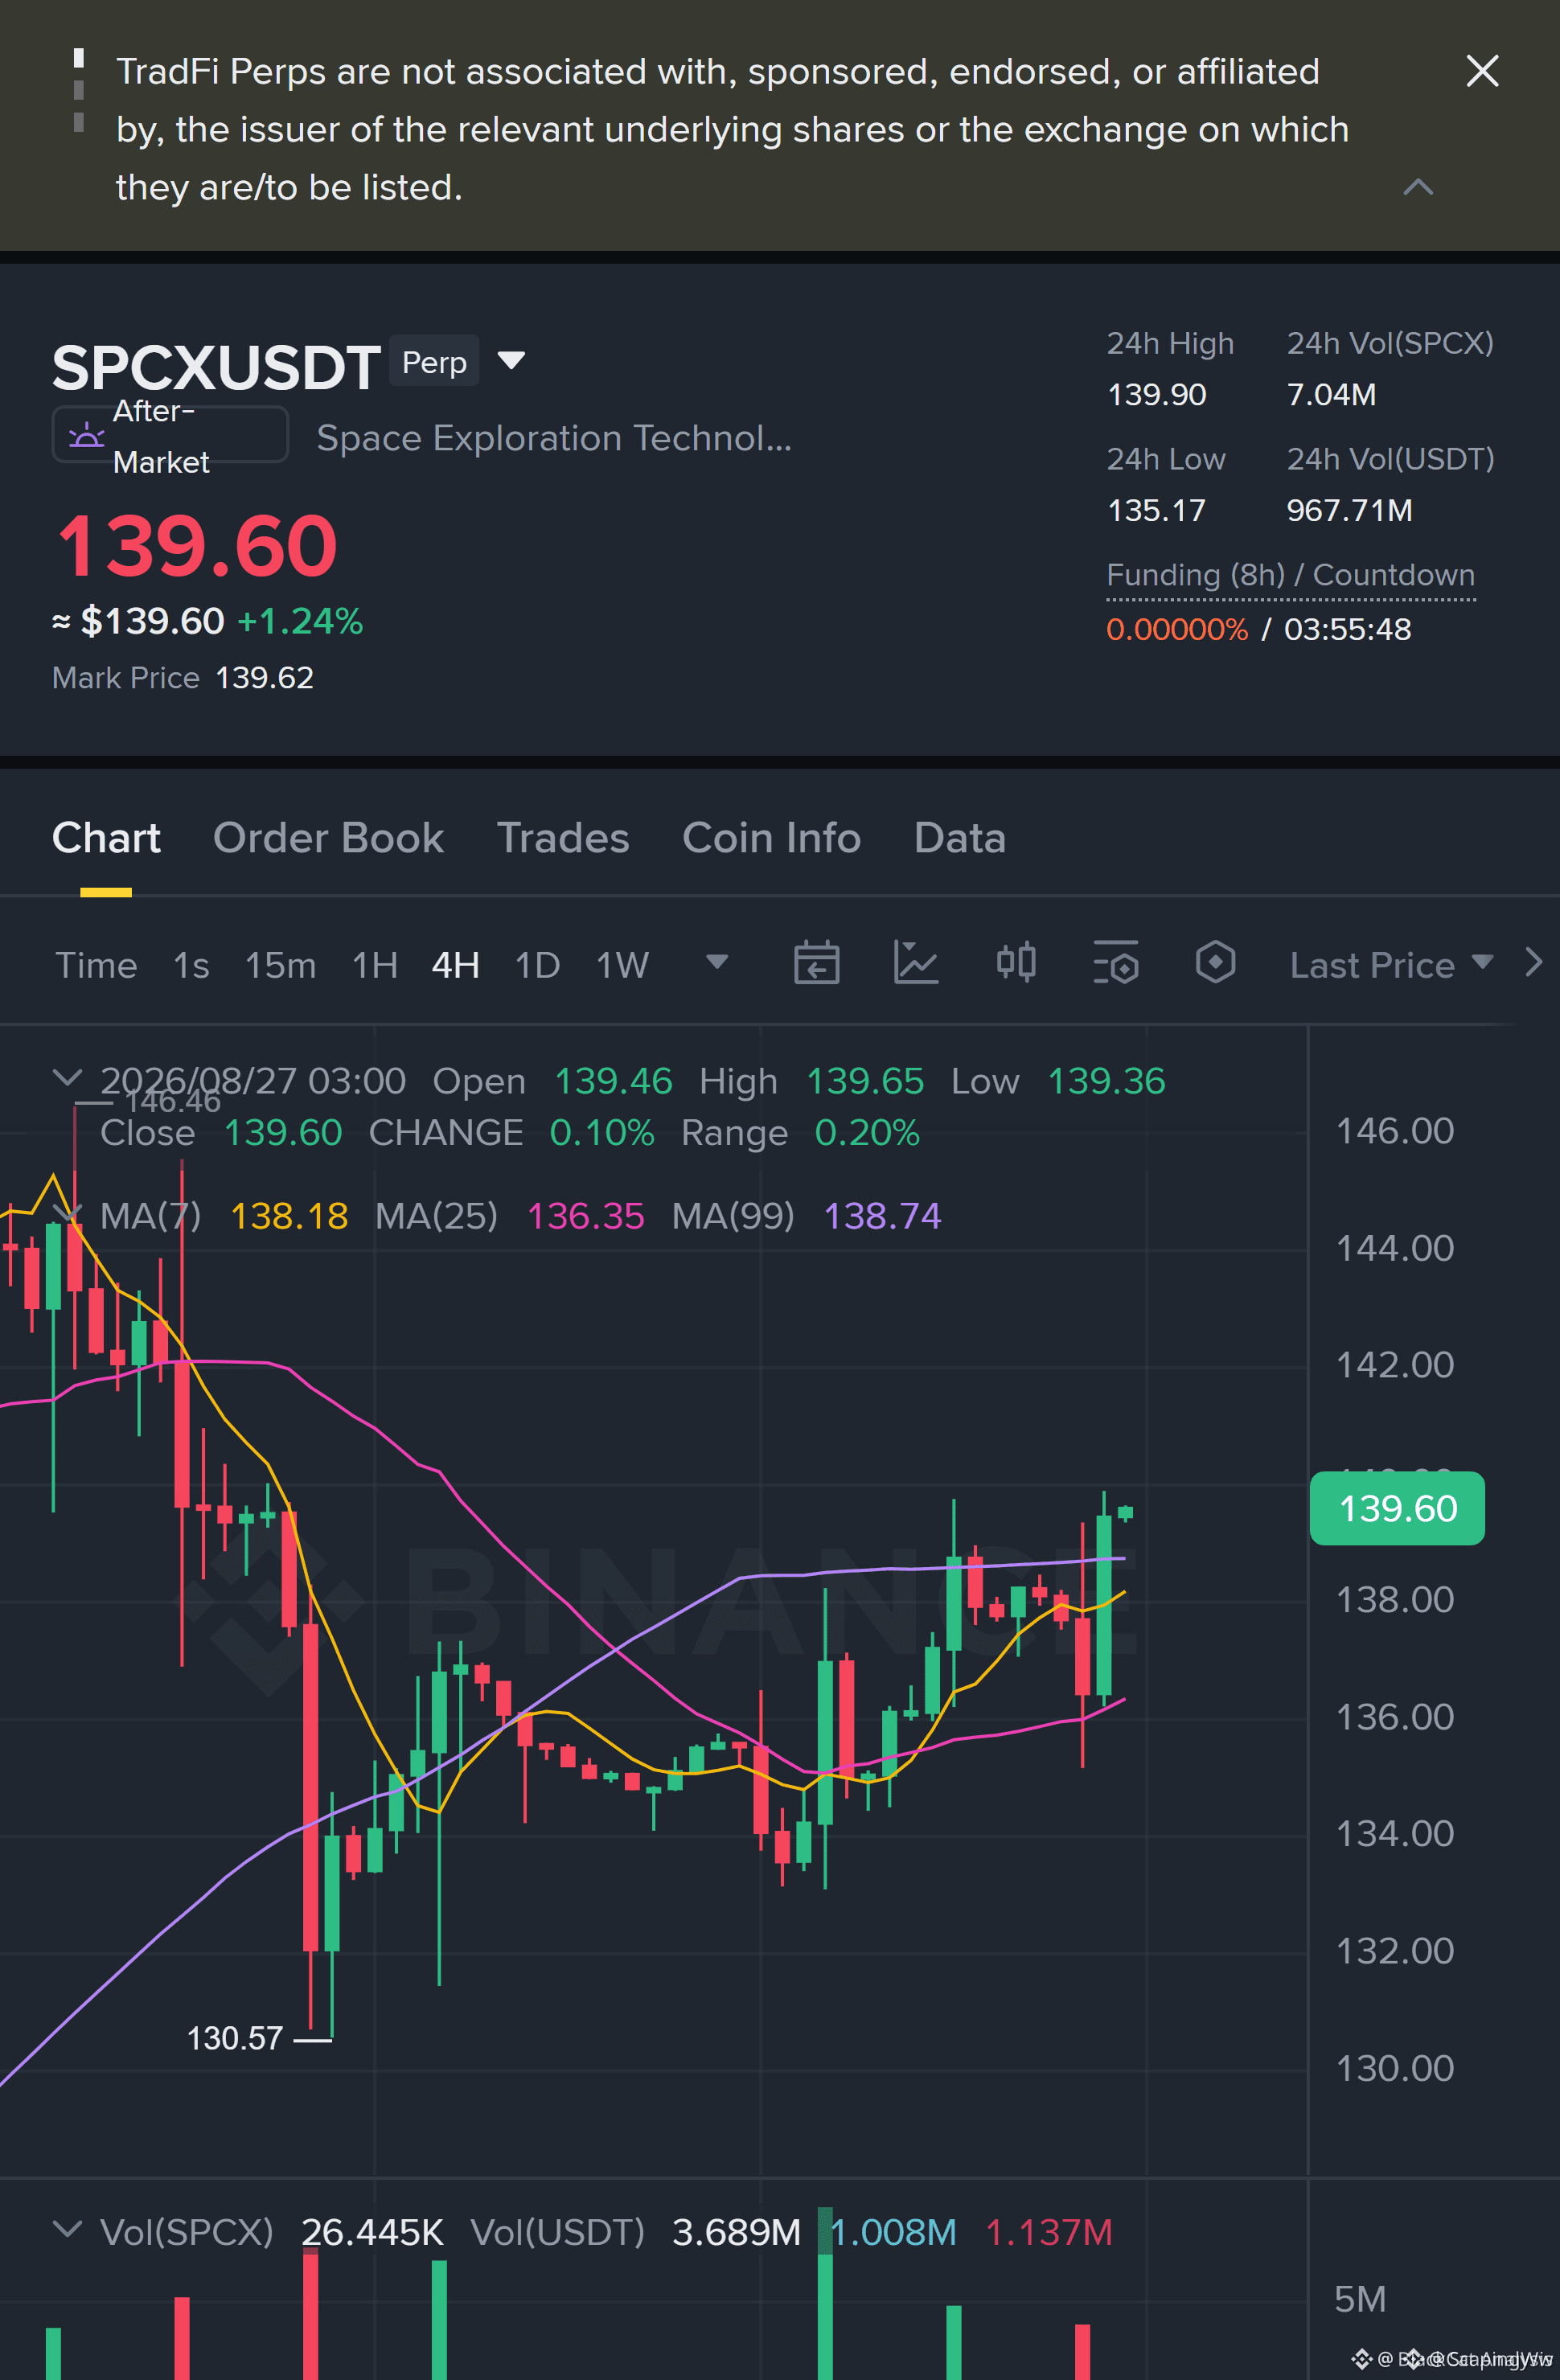Screen dimensions: 1560x2380
Task: Tap the MA(7) value 138.18
Action: (x=289, y=1216)
